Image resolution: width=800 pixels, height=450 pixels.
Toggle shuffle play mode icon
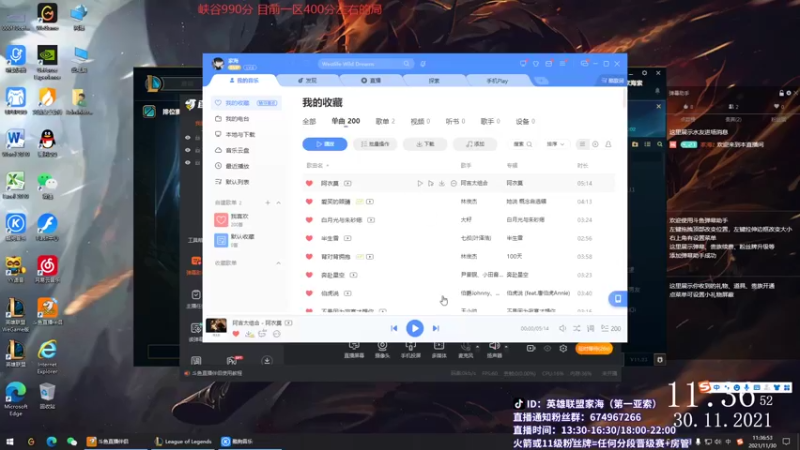tap(577, 329)
